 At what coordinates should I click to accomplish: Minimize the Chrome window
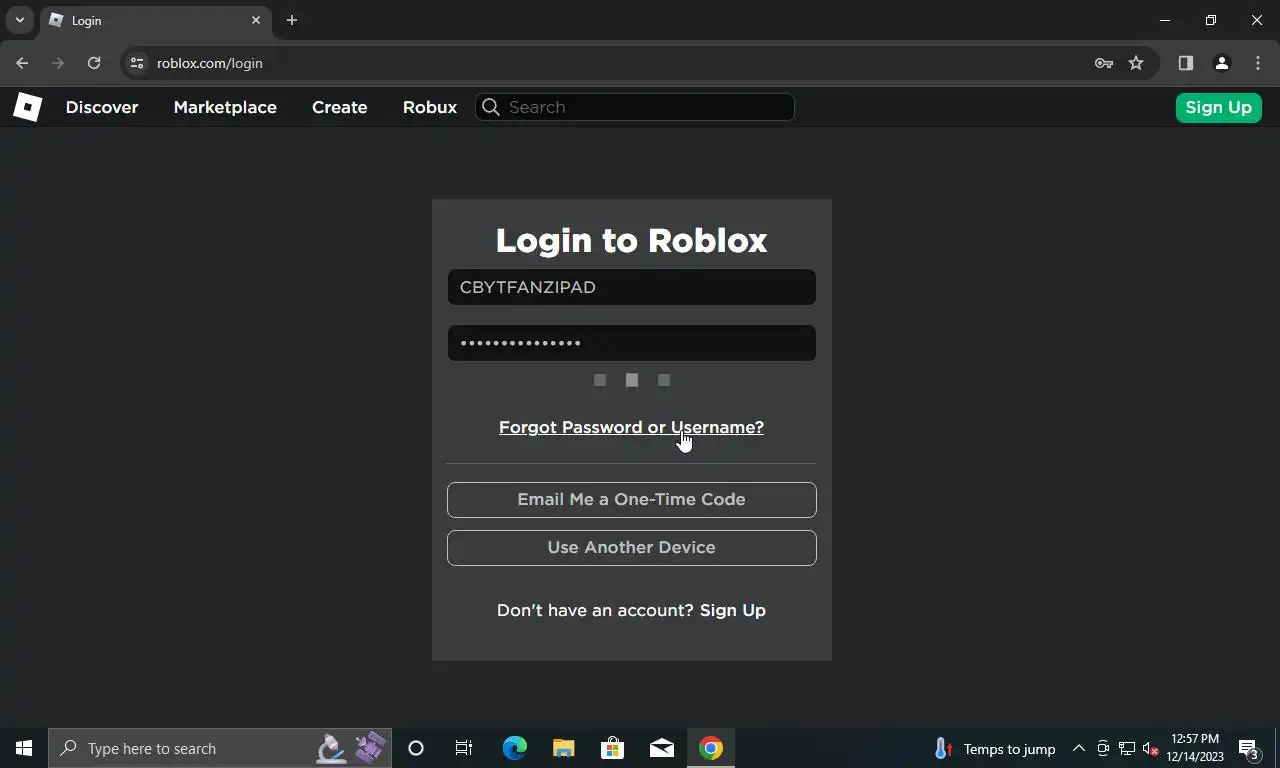pos(1165,20)
